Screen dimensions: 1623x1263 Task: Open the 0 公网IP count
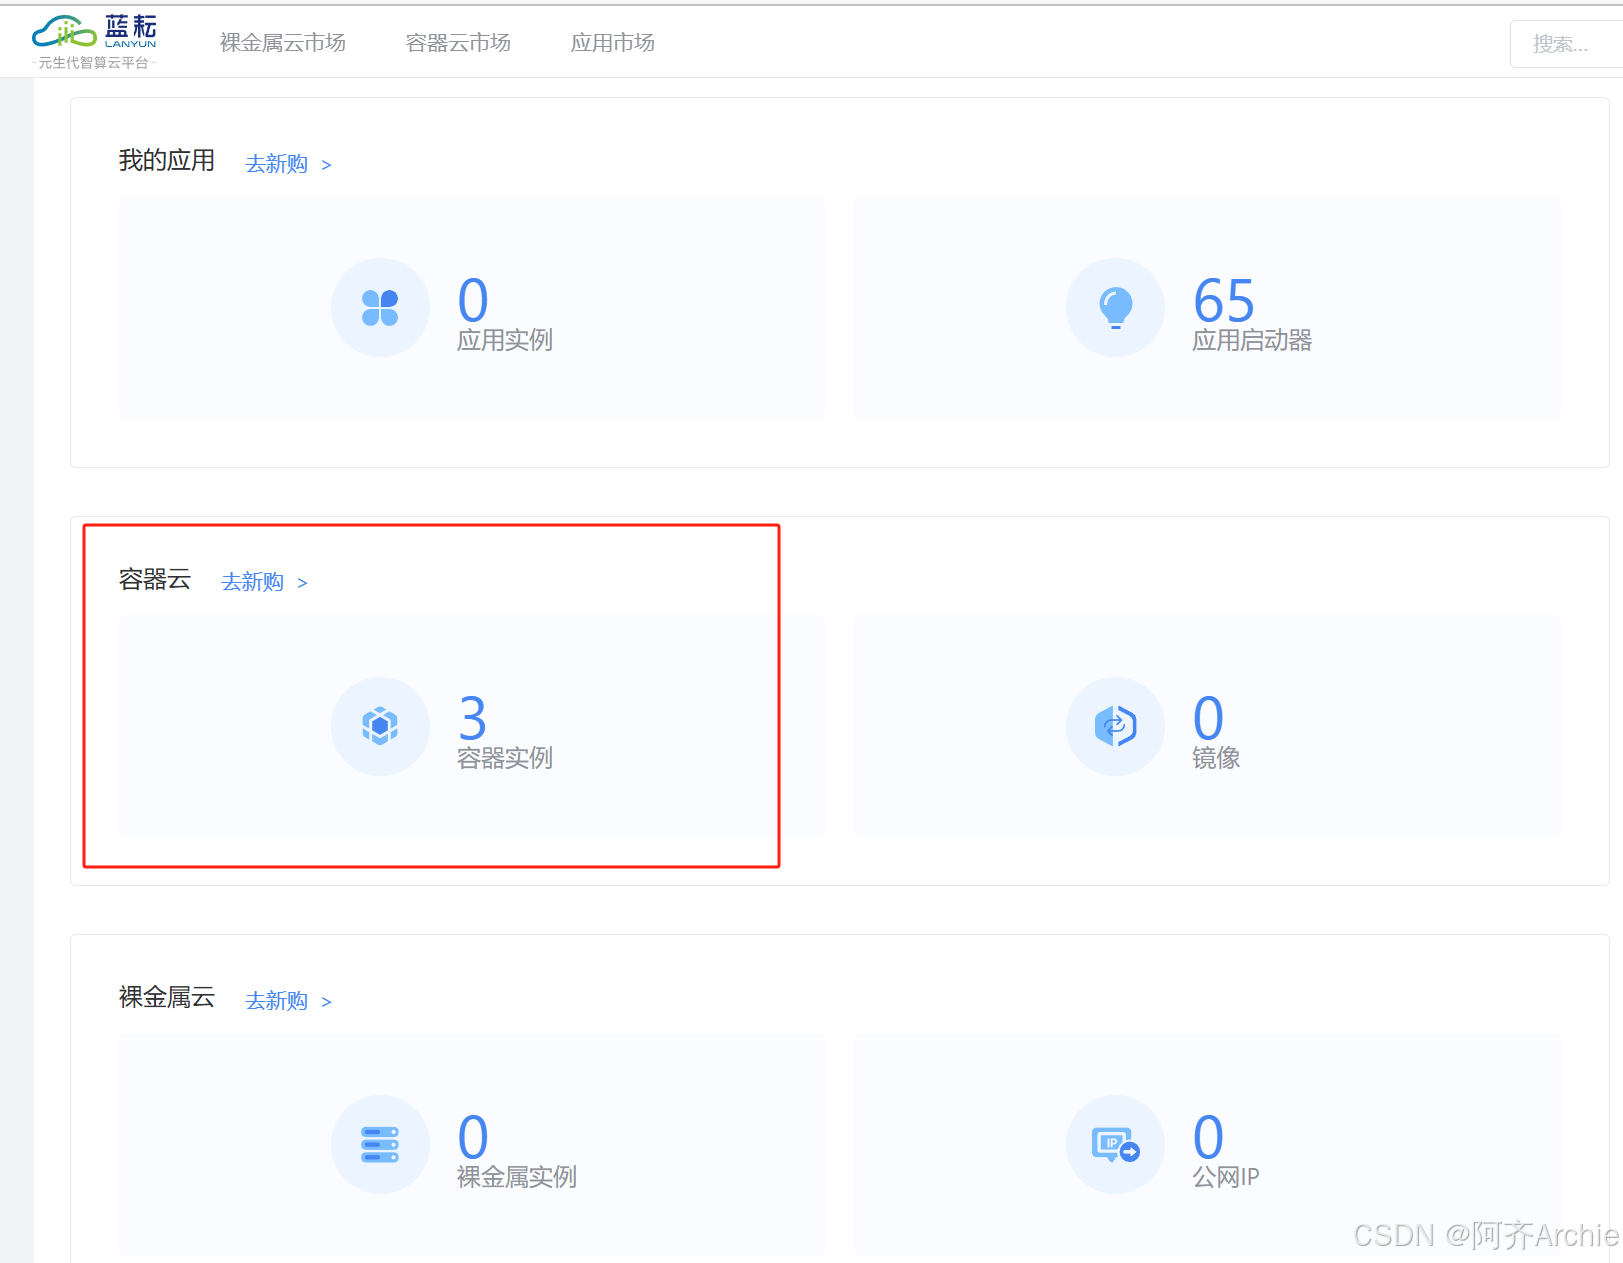tap(1208, 1137)
